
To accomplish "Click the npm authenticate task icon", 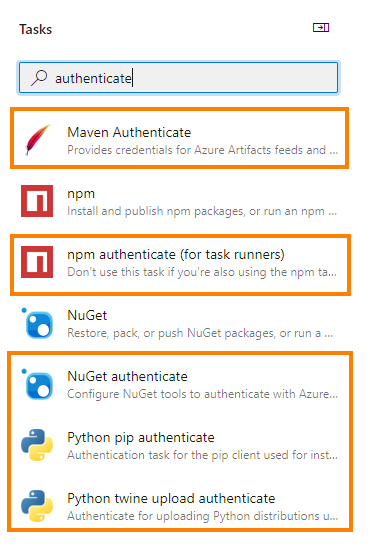I will (x=37, y=262).
